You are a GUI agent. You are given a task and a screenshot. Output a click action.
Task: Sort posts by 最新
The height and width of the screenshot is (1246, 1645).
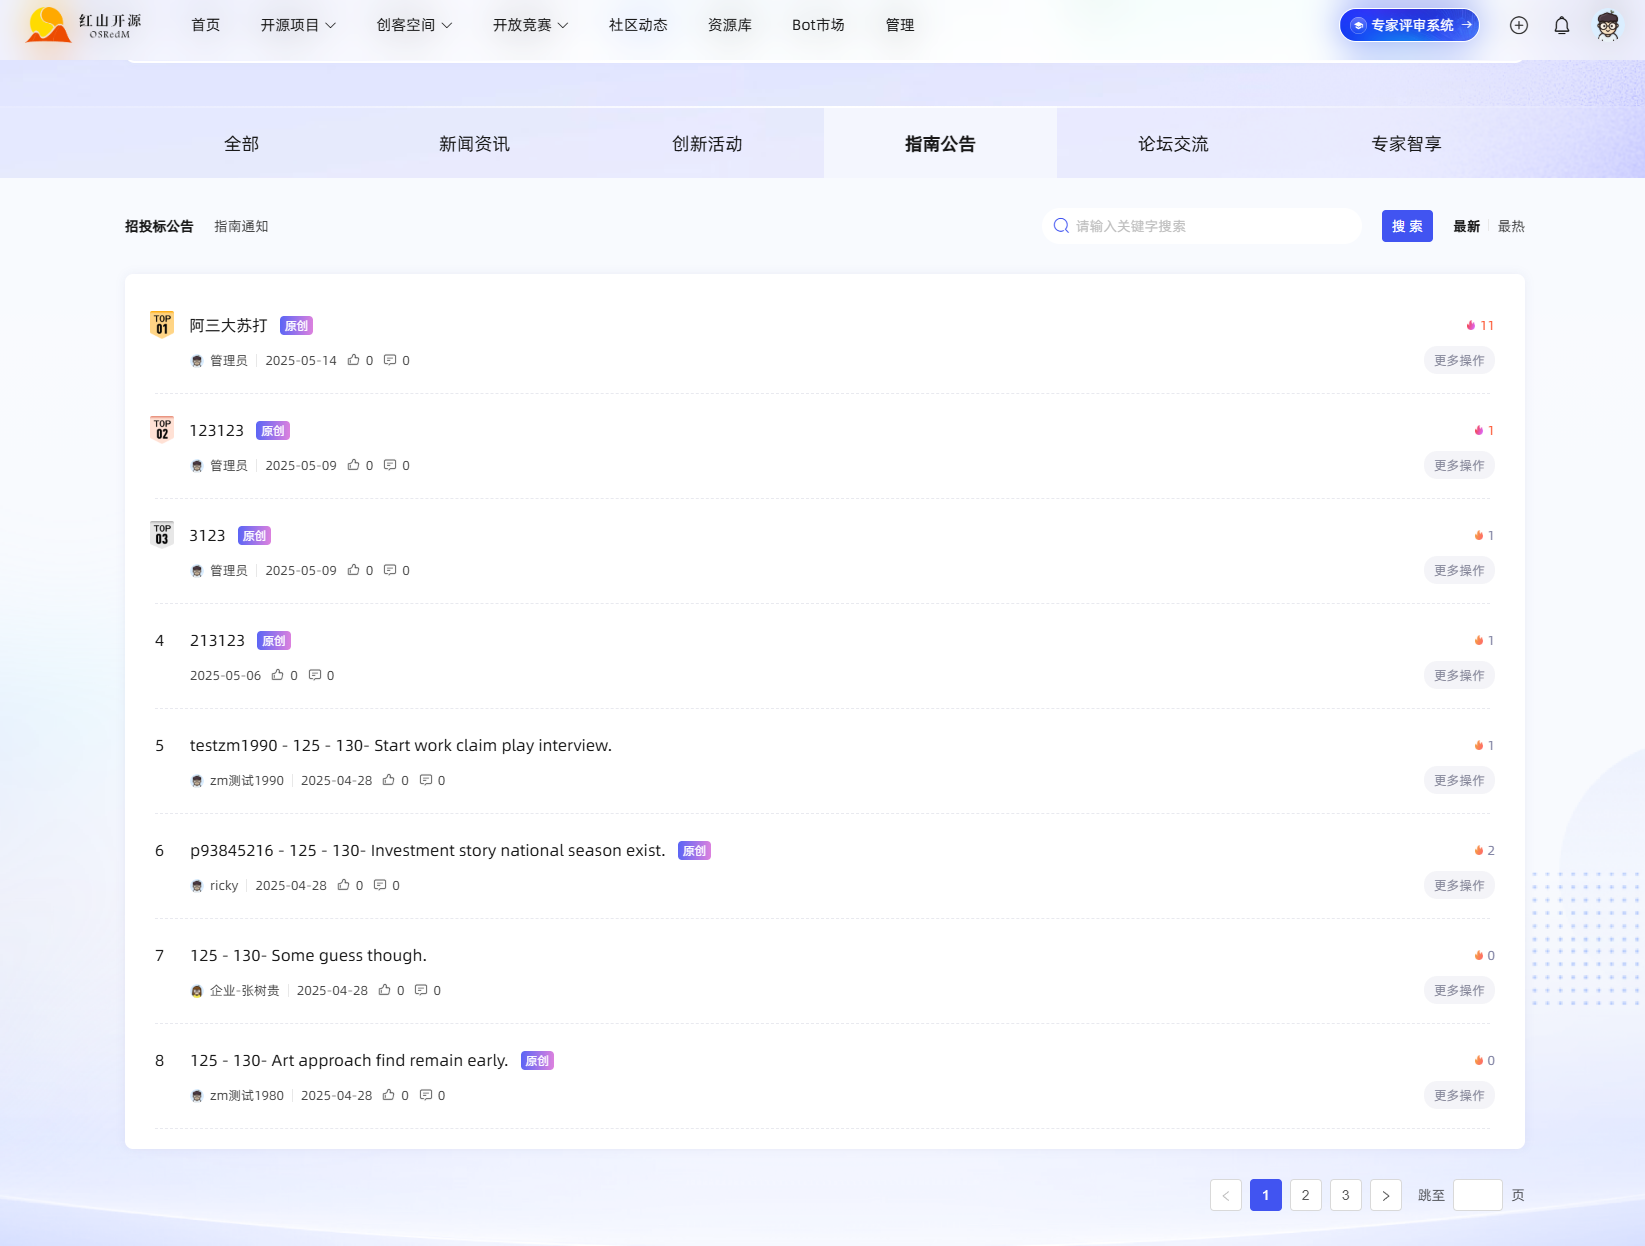tap(1466, 226)
